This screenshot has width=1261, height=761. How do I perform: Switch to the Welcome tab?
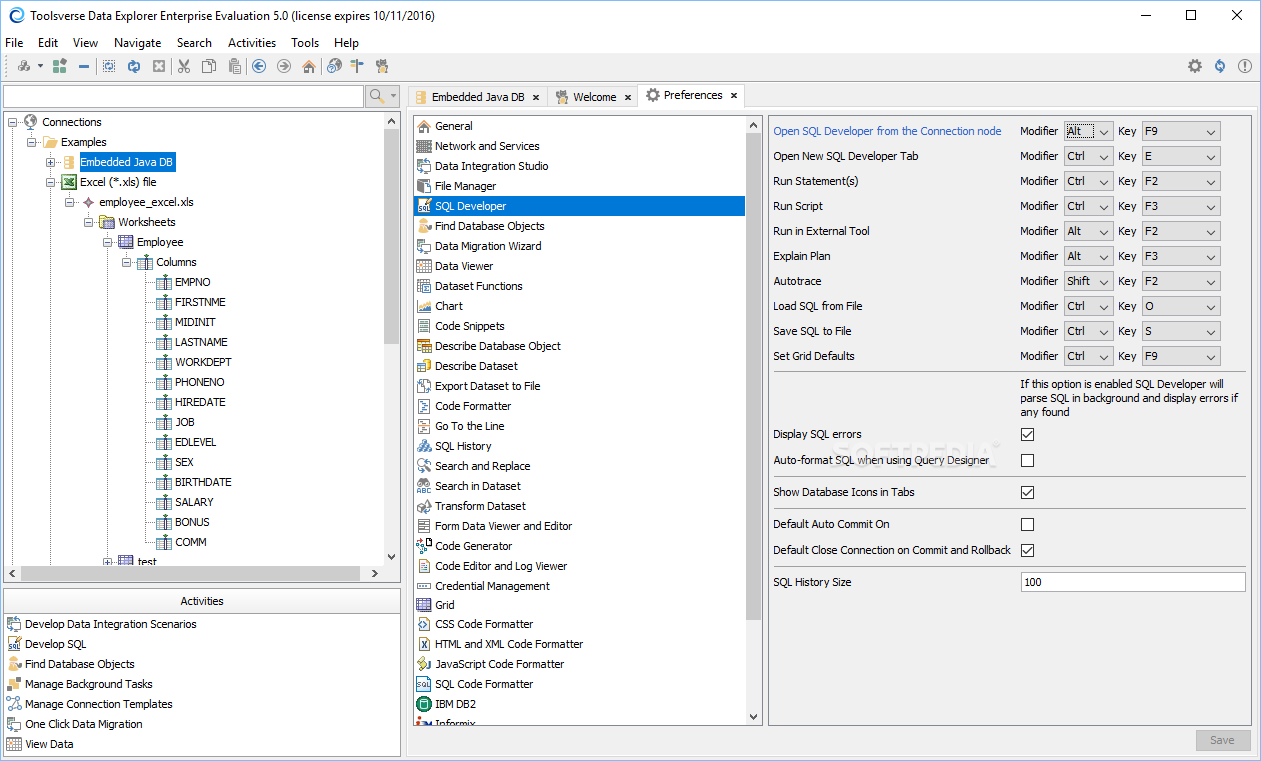pyautogui.click(x=593, y=97)
